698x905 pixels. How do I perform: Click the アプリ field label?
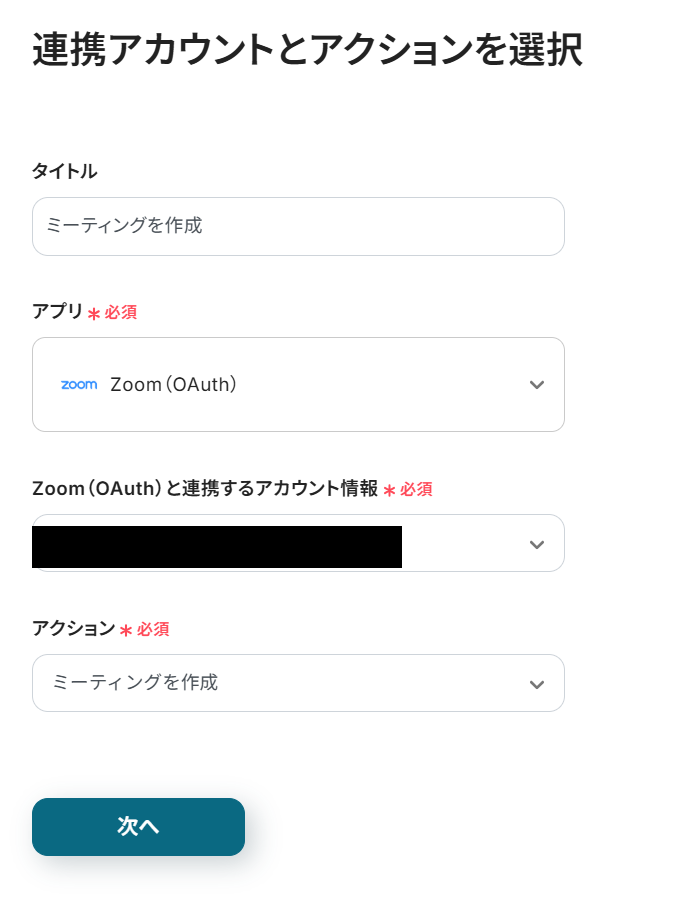pos(58,311)
